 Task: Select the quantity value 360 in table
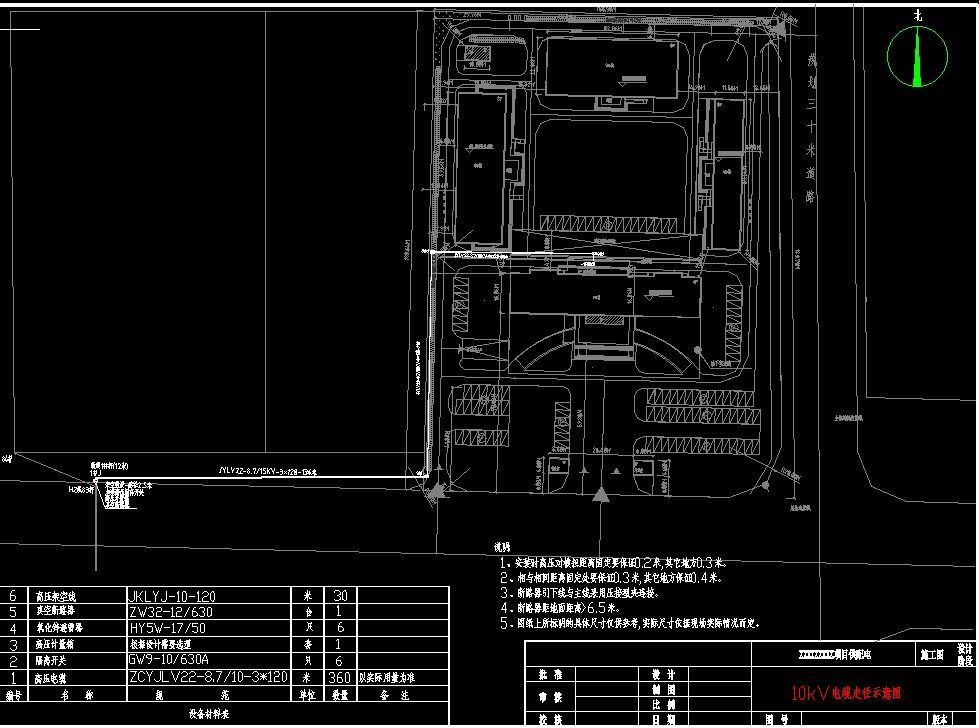(338, 677)
